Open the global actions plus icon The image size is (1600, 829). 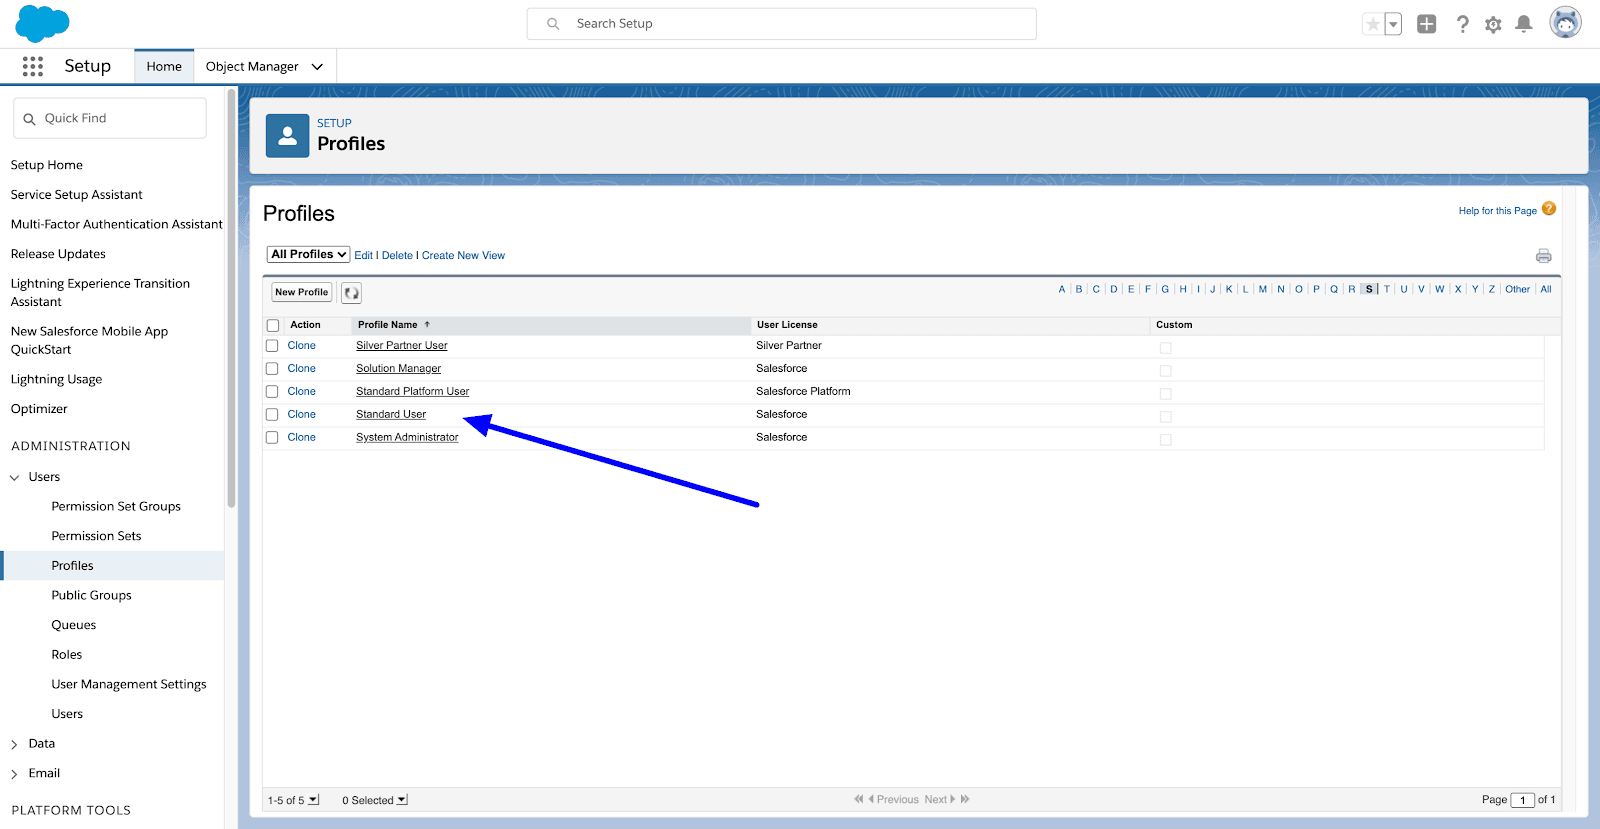[1427, 24]
